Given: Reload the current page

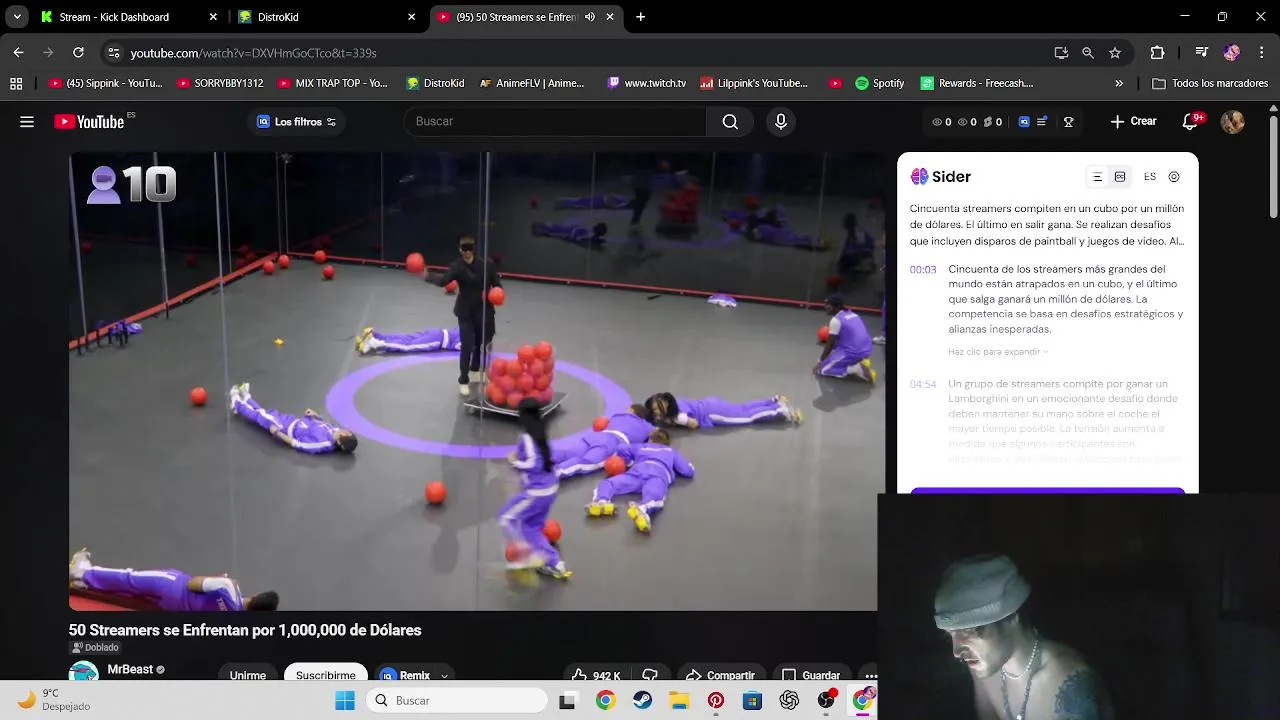Looking at the screenshot, I should pyautogui.click(x=78, y=53).
